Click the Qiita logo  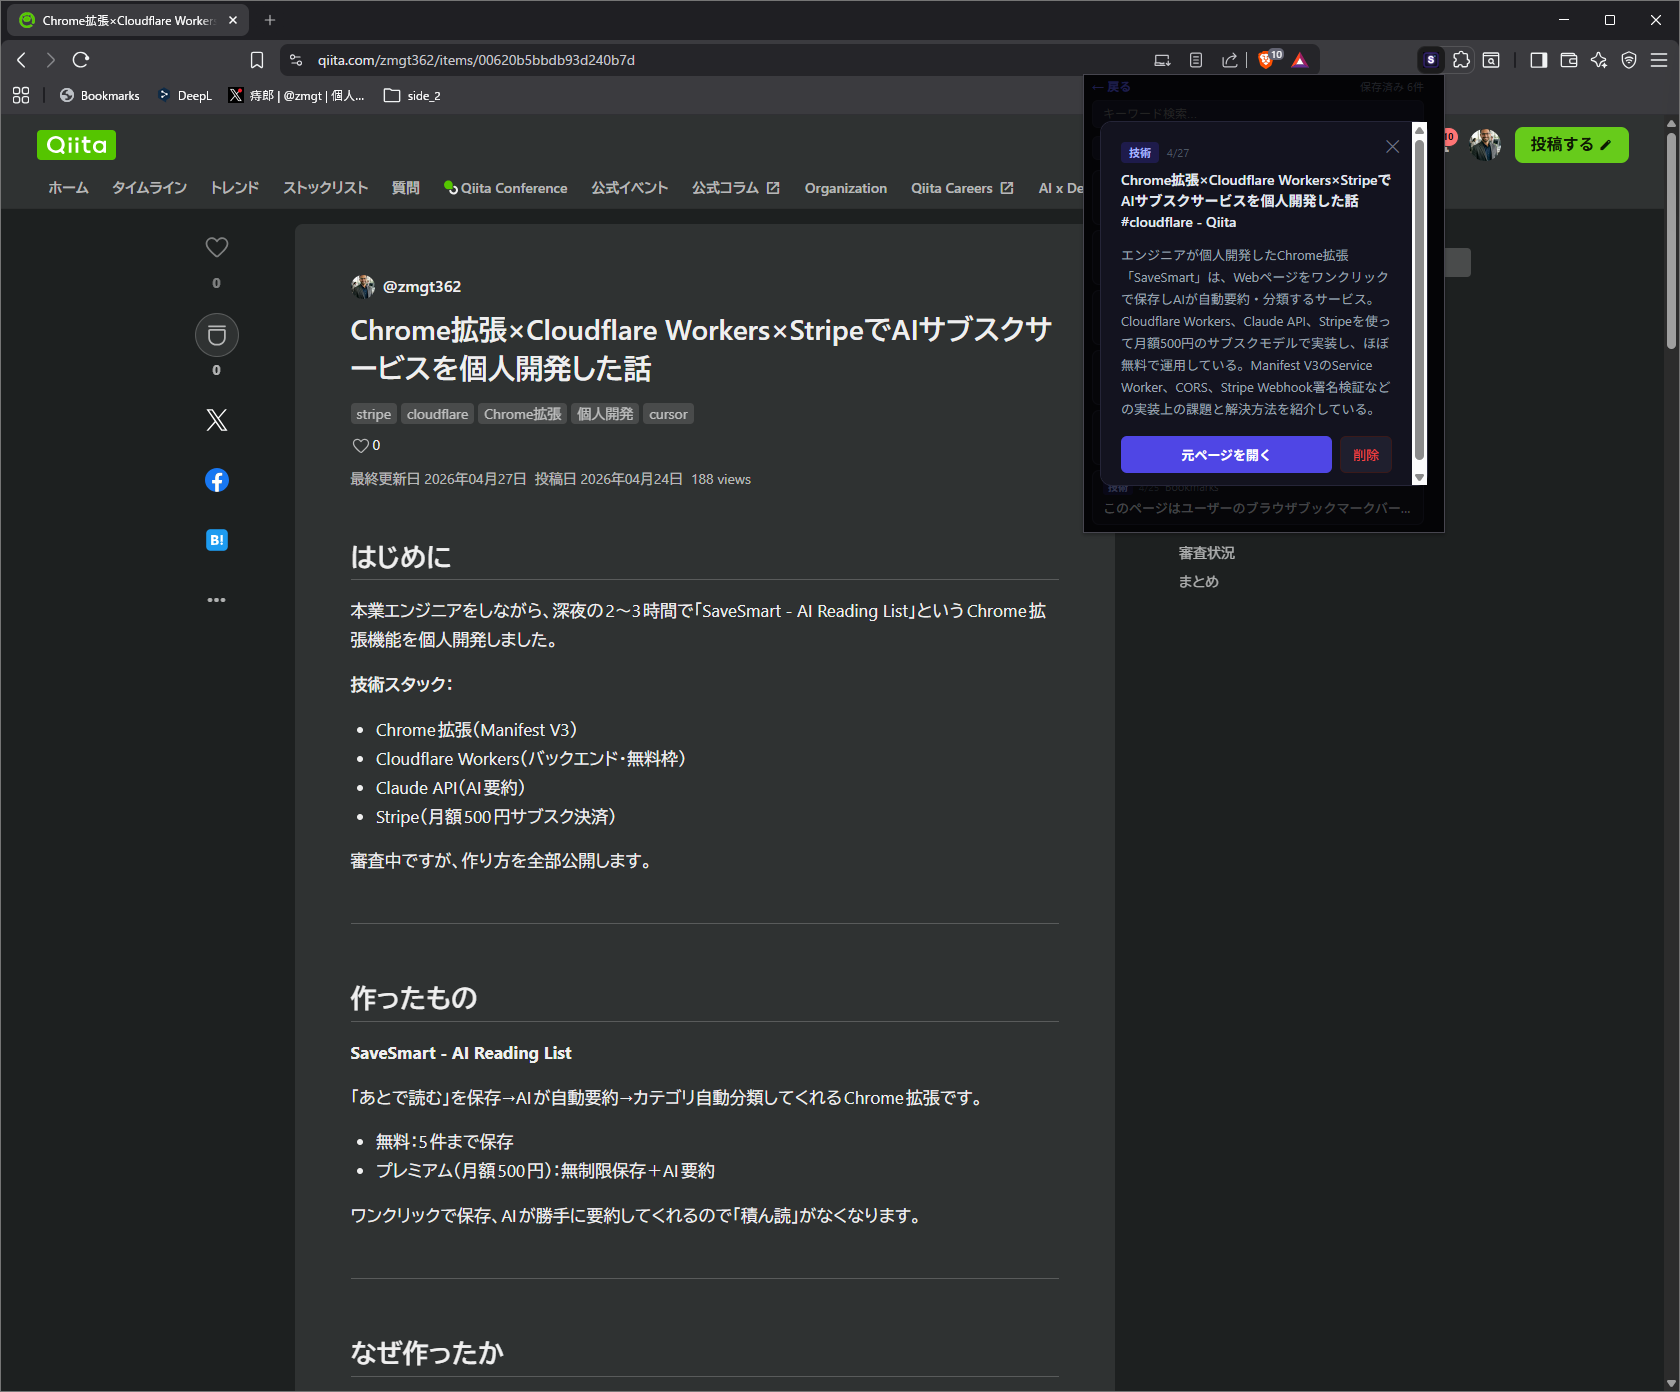tap(77, 145)
